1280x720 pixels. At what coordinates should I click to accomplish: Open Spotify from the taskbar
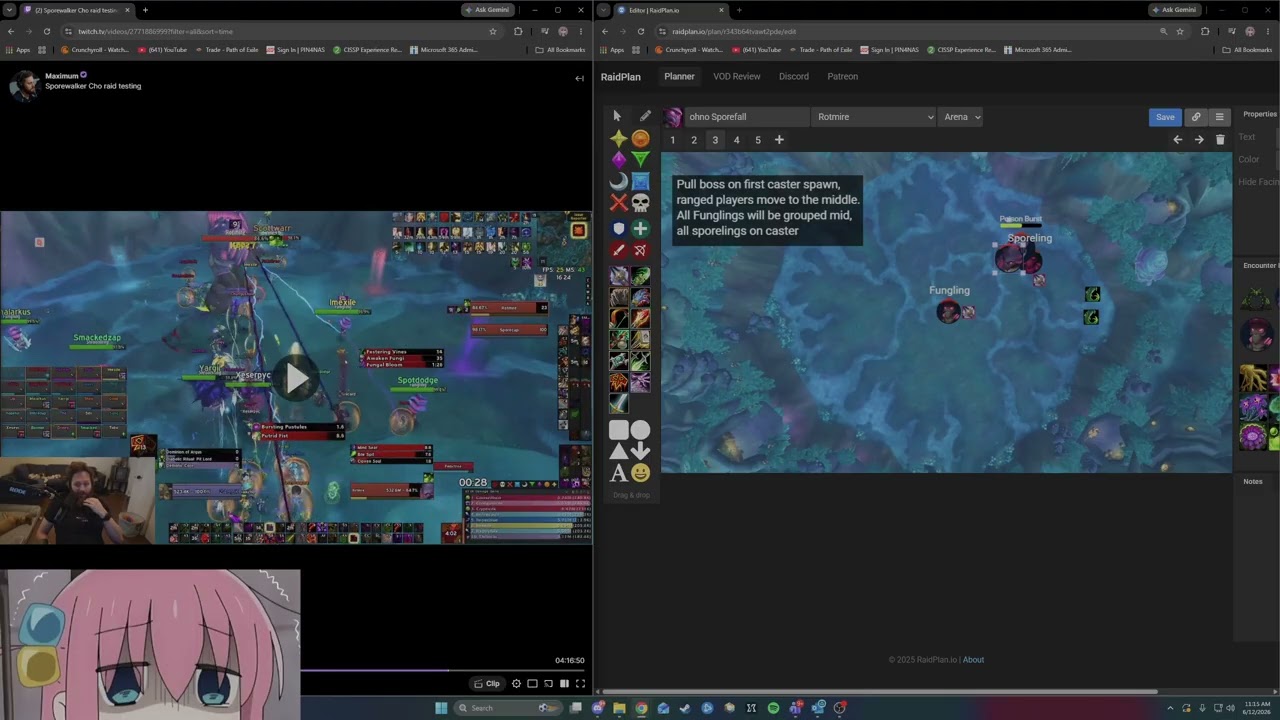(773, 708)
